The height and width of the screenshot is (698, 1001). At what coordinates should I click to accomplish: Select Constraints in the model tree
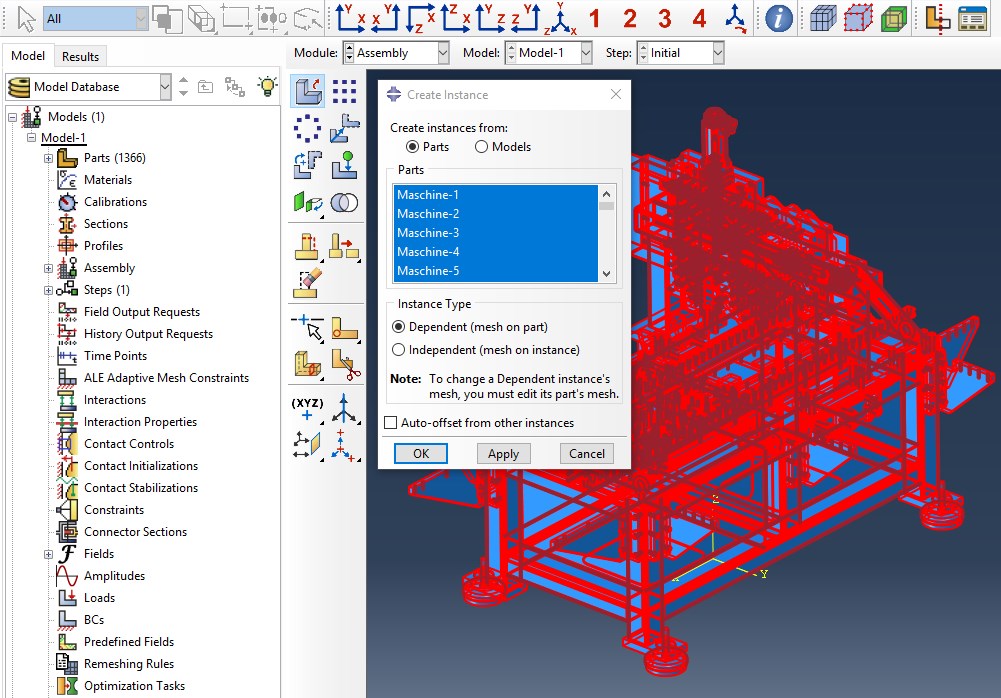(114, 510)
